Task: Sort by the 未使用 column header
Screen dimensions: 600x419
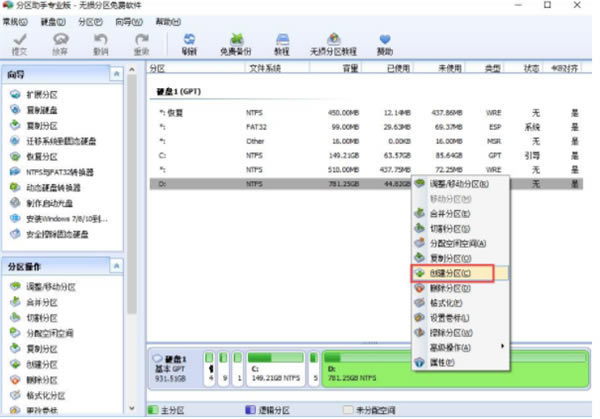Action: coord(440,68)
